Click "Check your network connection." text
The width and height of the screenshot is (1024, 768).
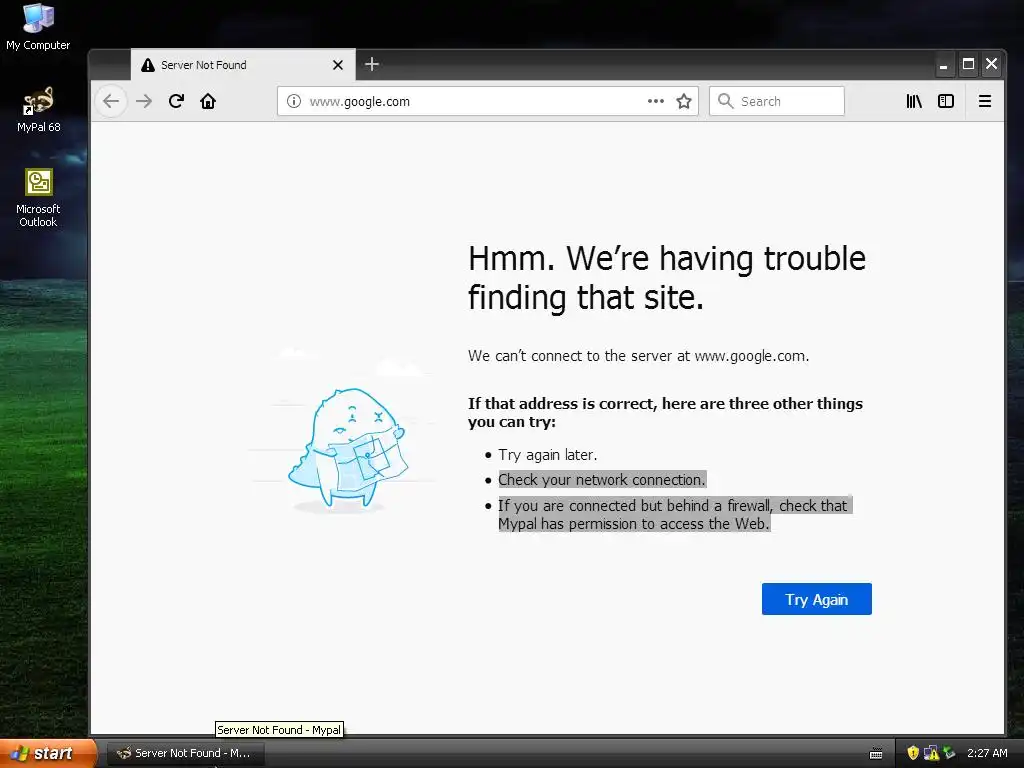pos(601,480)
